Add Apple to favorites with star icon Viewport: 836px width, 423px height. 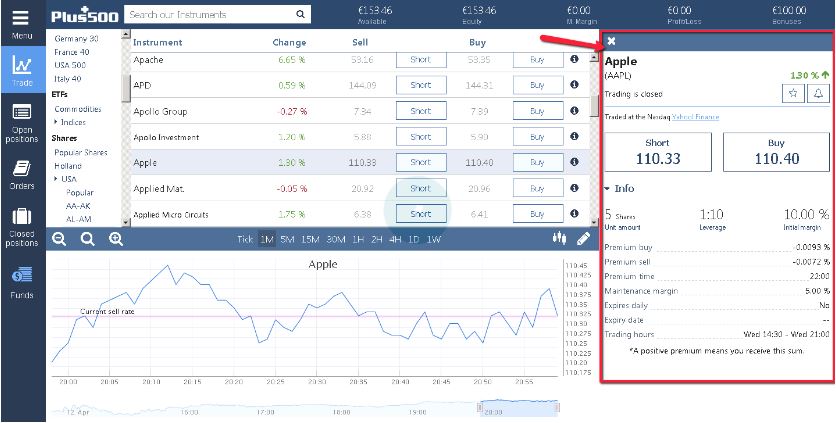(793, 93)
